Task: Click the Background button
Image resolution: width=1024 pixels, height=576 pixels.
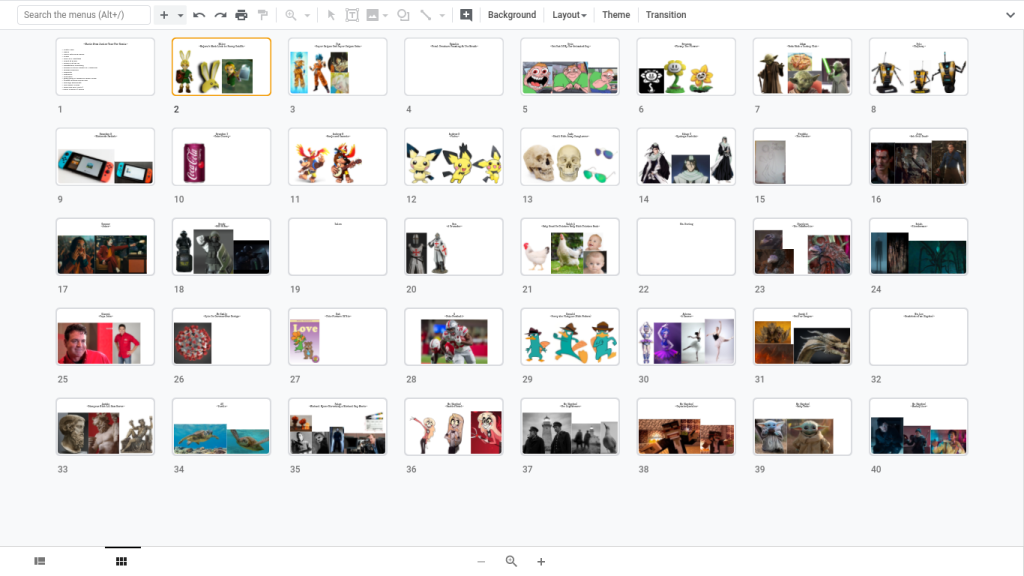Action: (x=512, y=15)
